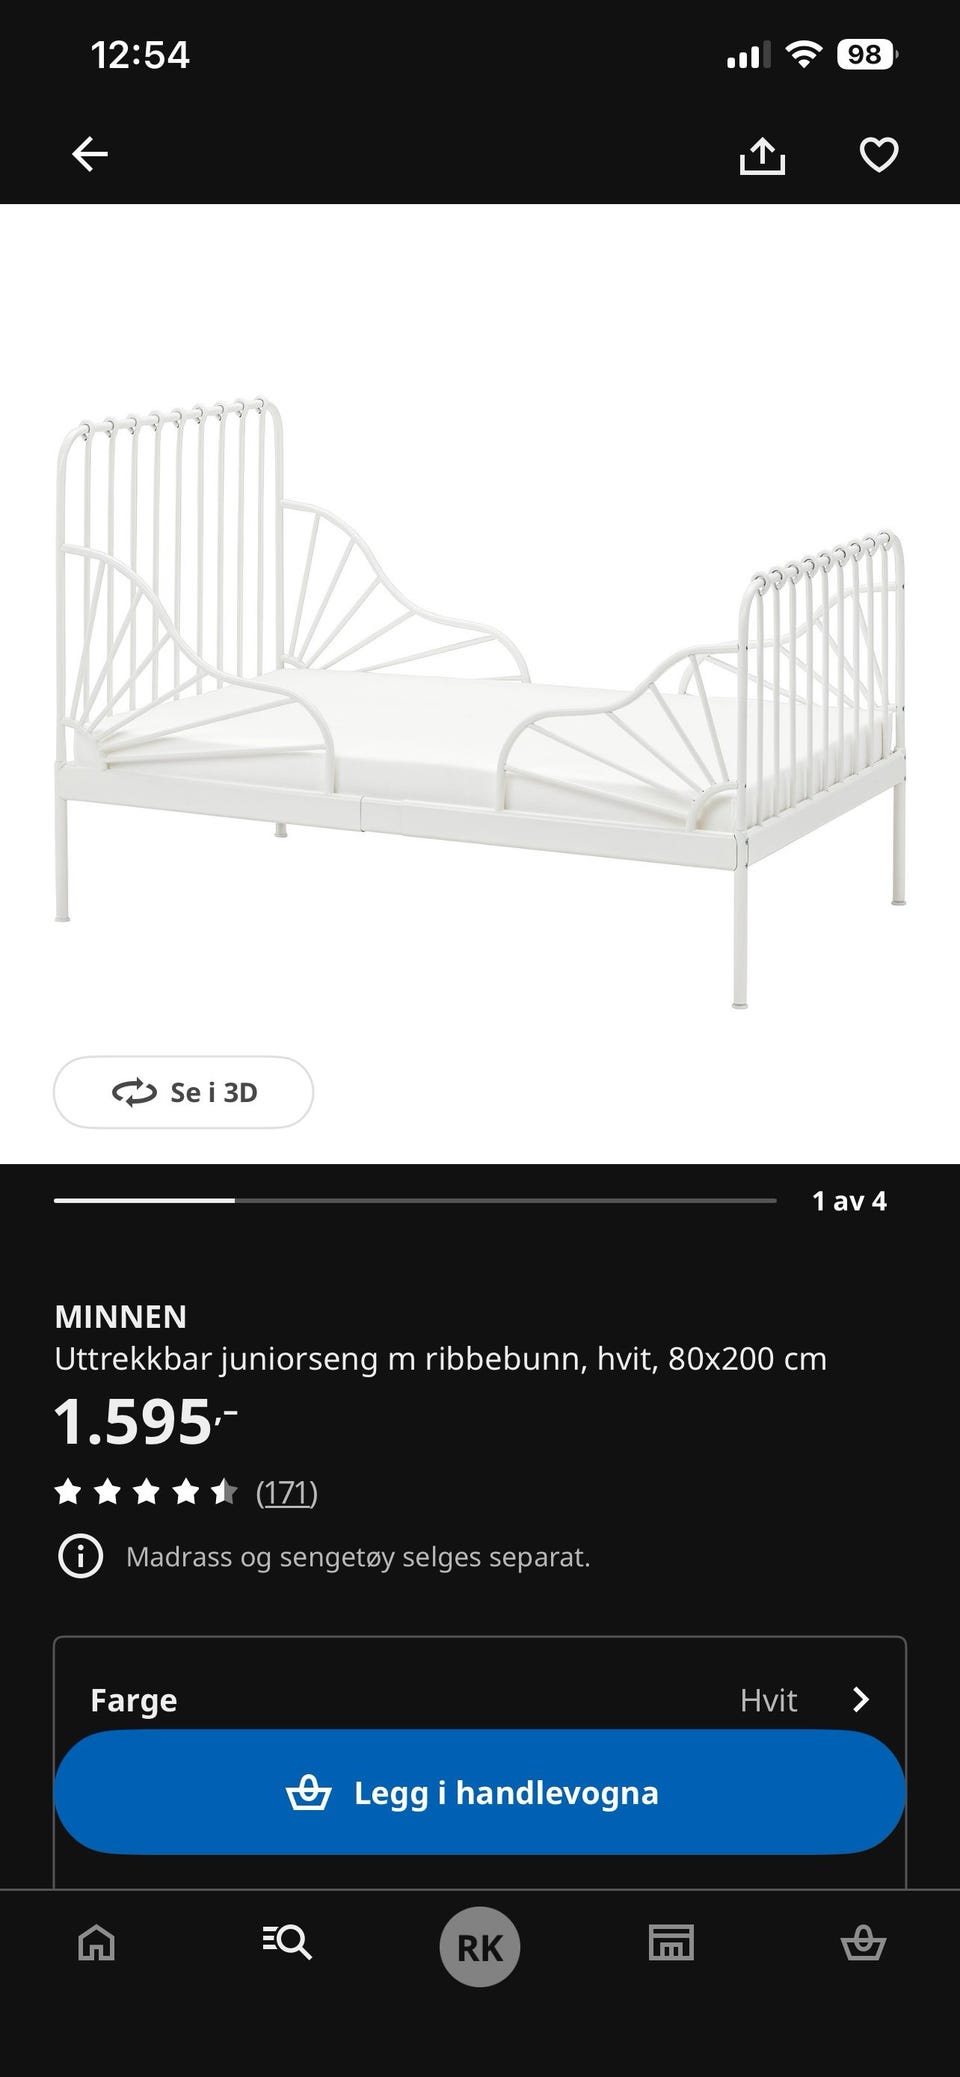Open the shopping basket tab
The height and width of the screenshot is (2077, 960).
(x=863, y=1944)
